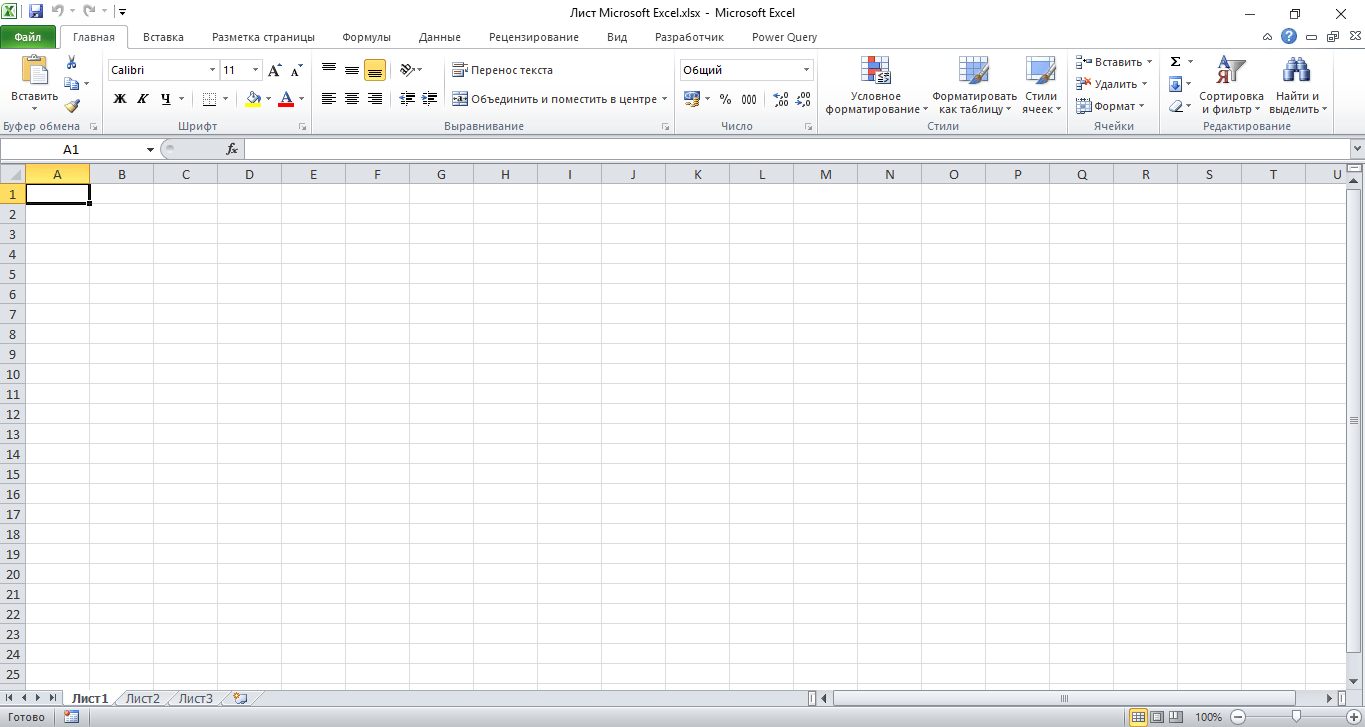Click column D header
Screen dimensions: 1365x727
249,174
